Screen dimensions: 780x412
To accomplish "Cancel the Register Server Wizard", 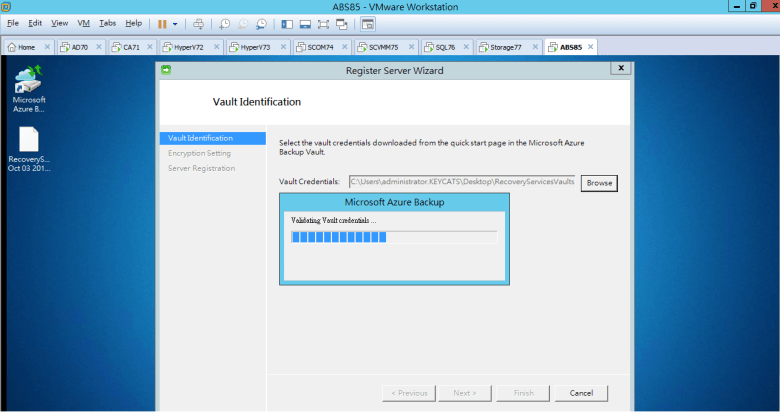I will tap(581, 393).
